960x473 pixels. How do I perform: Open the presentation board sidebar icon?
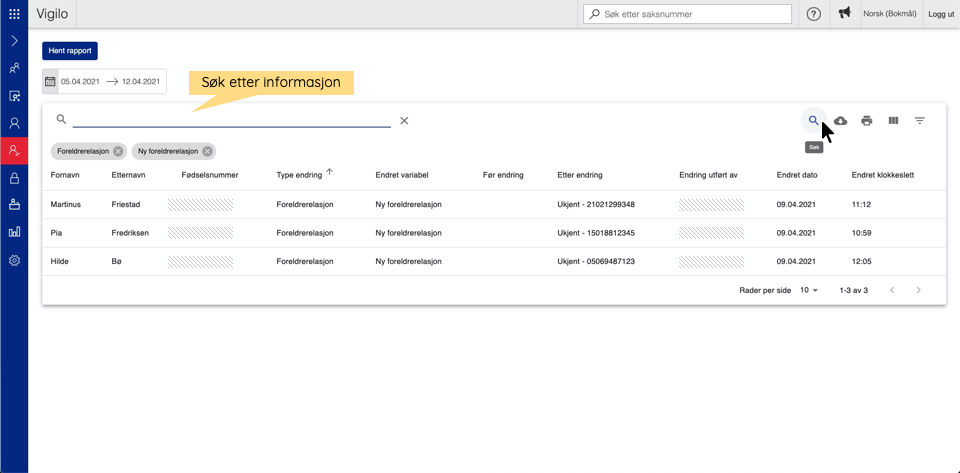coord(14,96)
